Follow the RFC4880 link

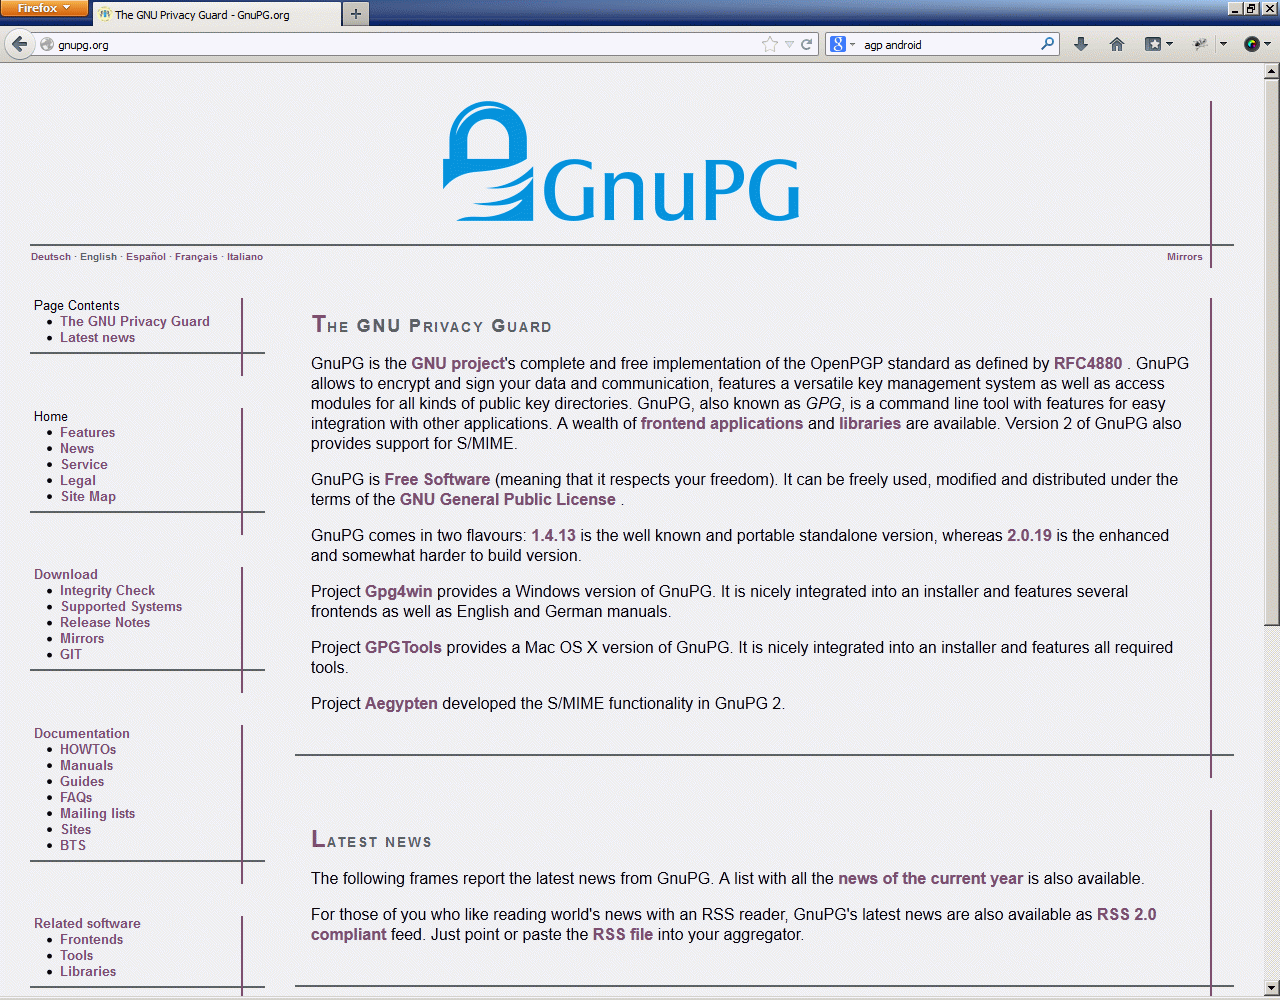tap(1088, 364)
